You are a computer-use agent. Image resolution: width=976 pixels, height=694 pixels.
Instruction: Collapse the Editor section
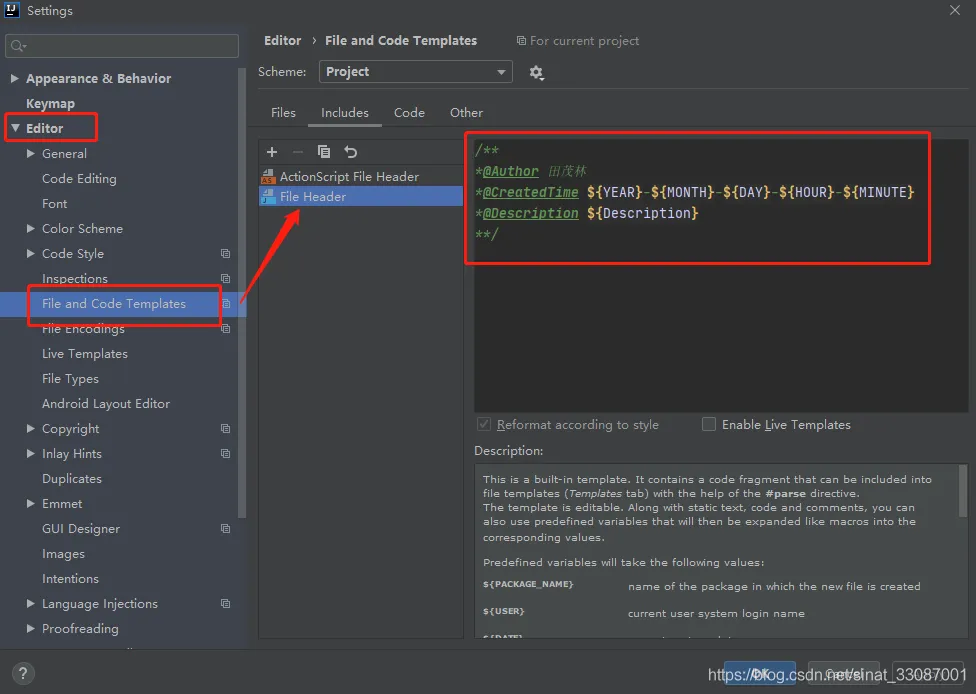(15, 128)
